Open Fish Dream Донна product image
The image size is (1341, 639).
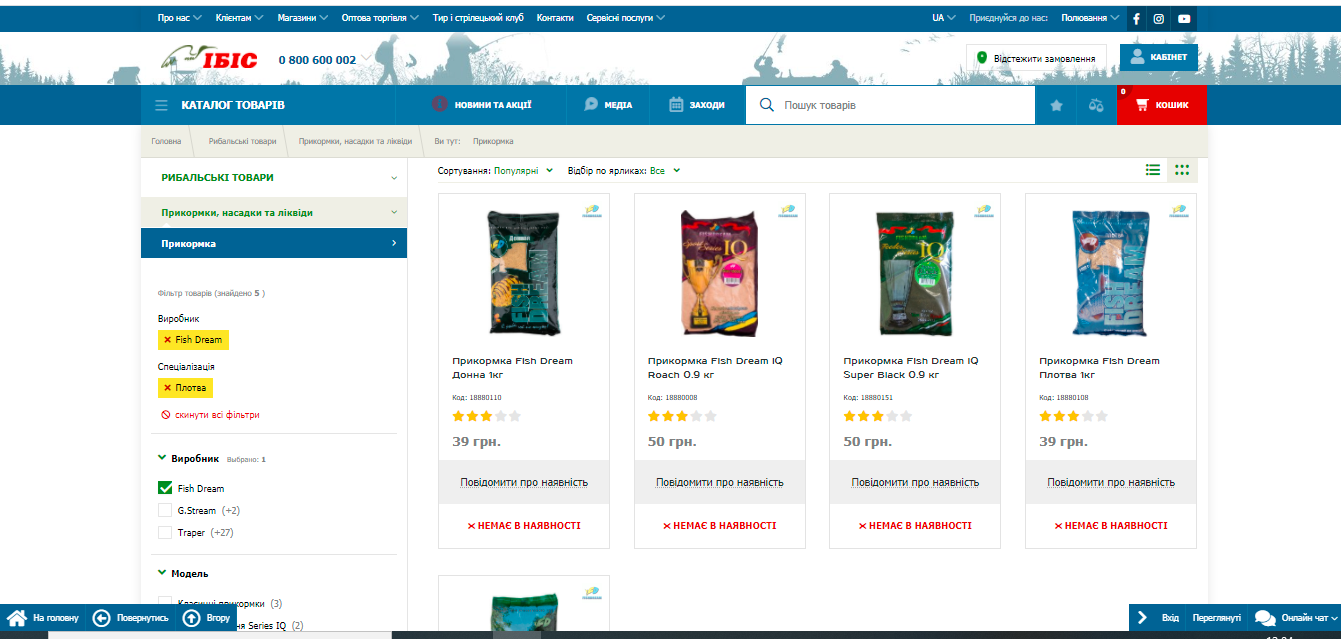click(x=524, y=272)
